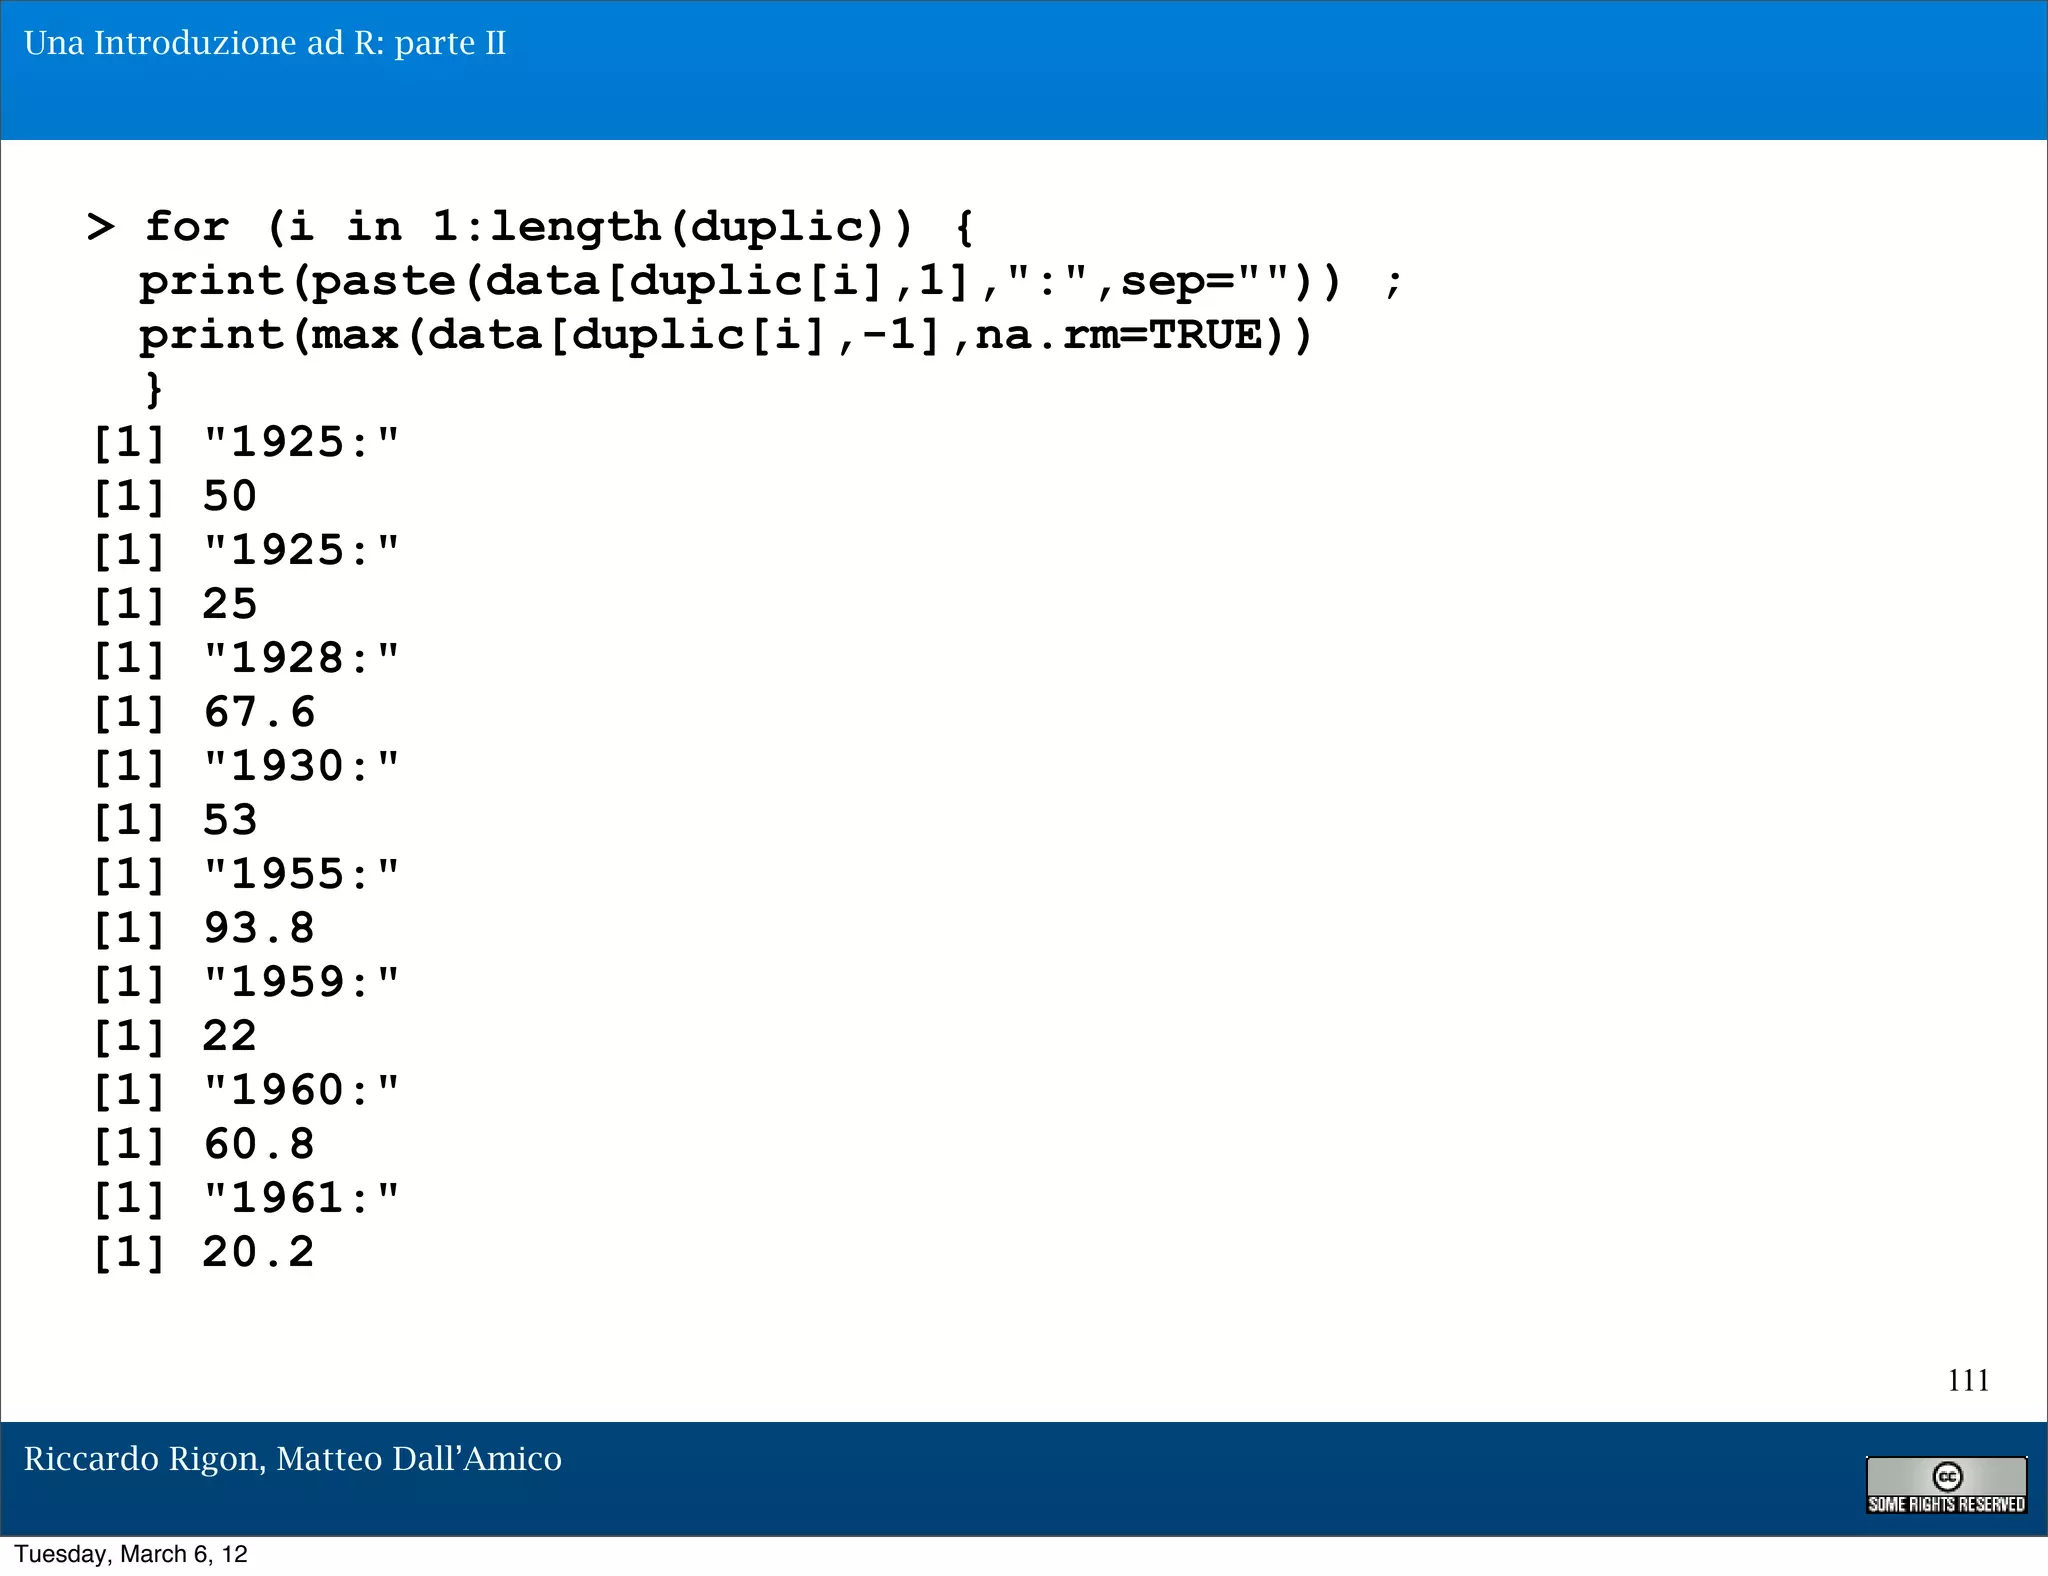Click the slide page number 111

coord(1967,1380)
